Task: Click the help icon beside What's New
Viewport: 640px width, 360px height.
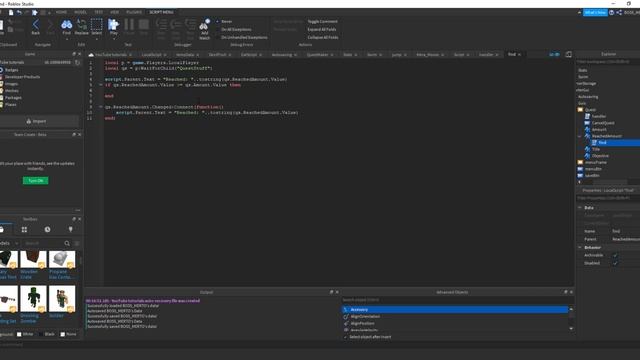Action: [611, 13]
